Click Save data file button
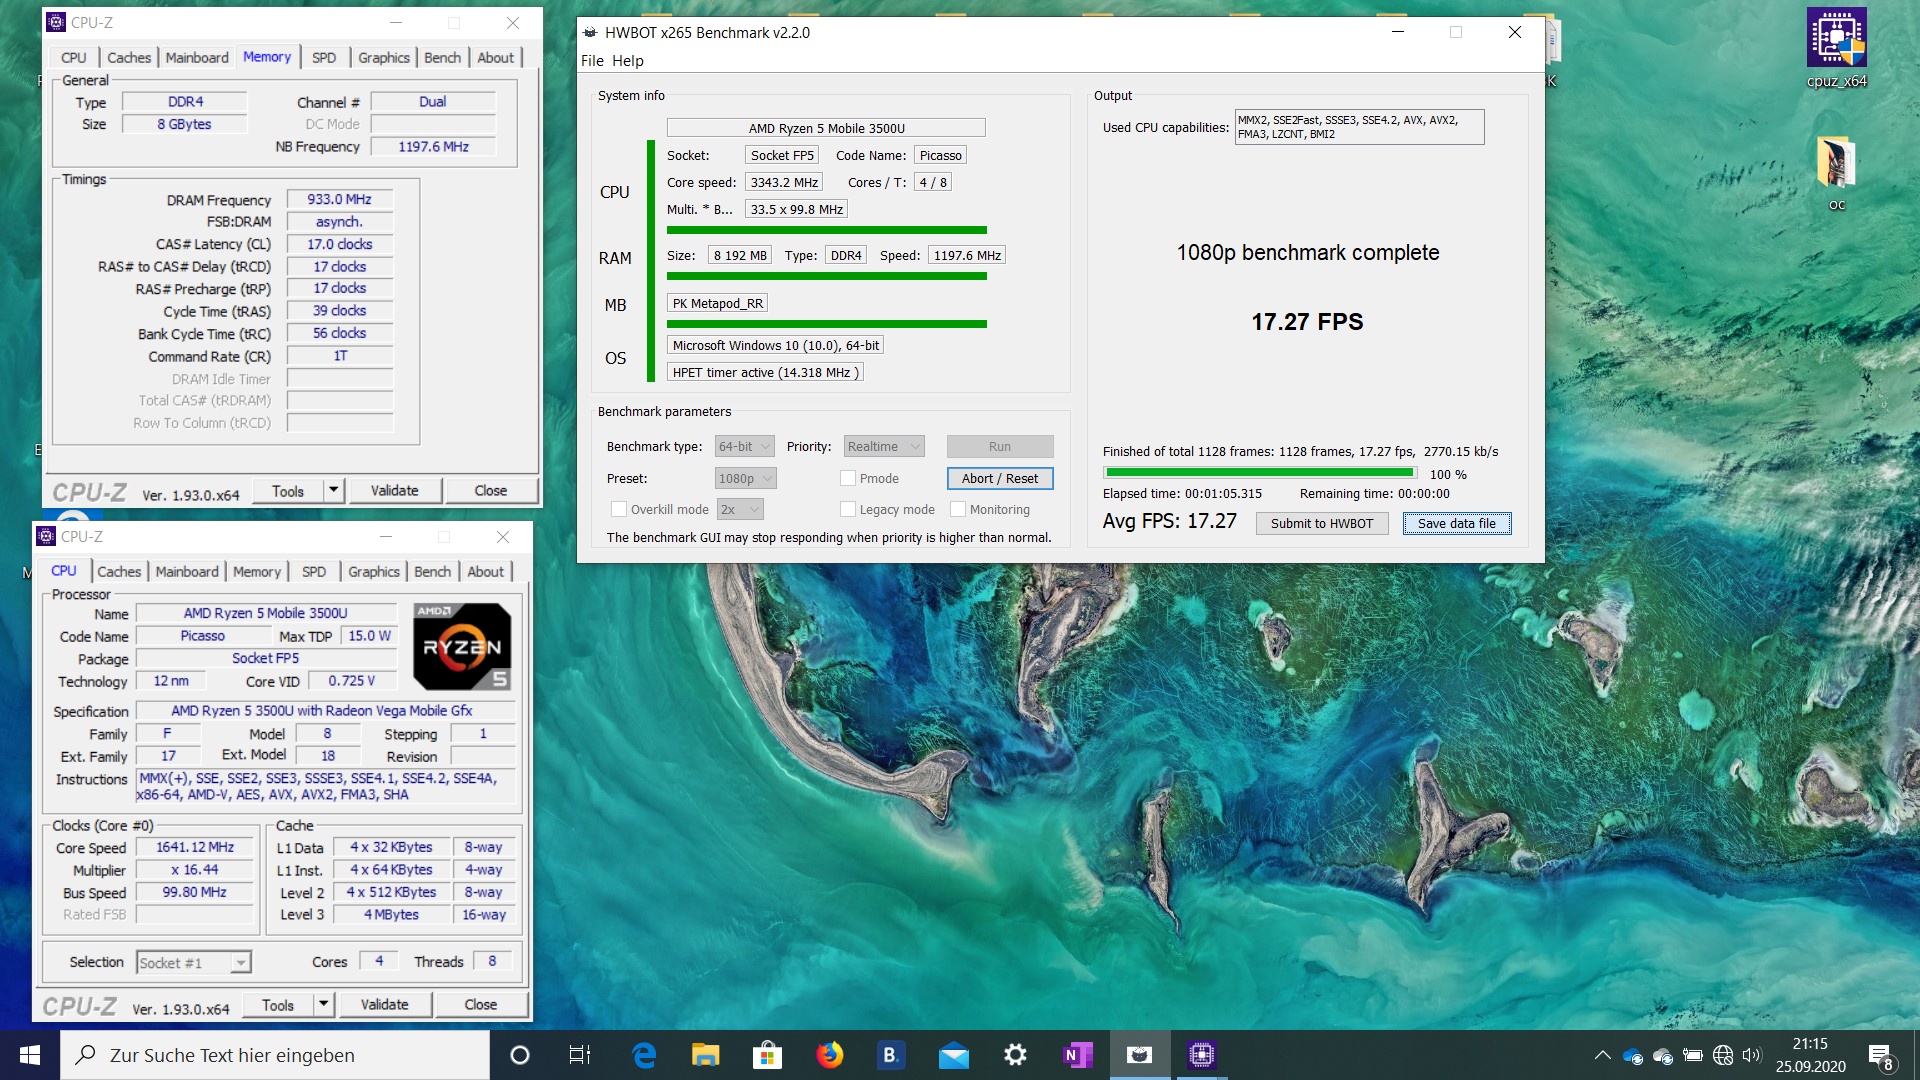This screenshot has height=1080, width=1920. [1457, 523]
